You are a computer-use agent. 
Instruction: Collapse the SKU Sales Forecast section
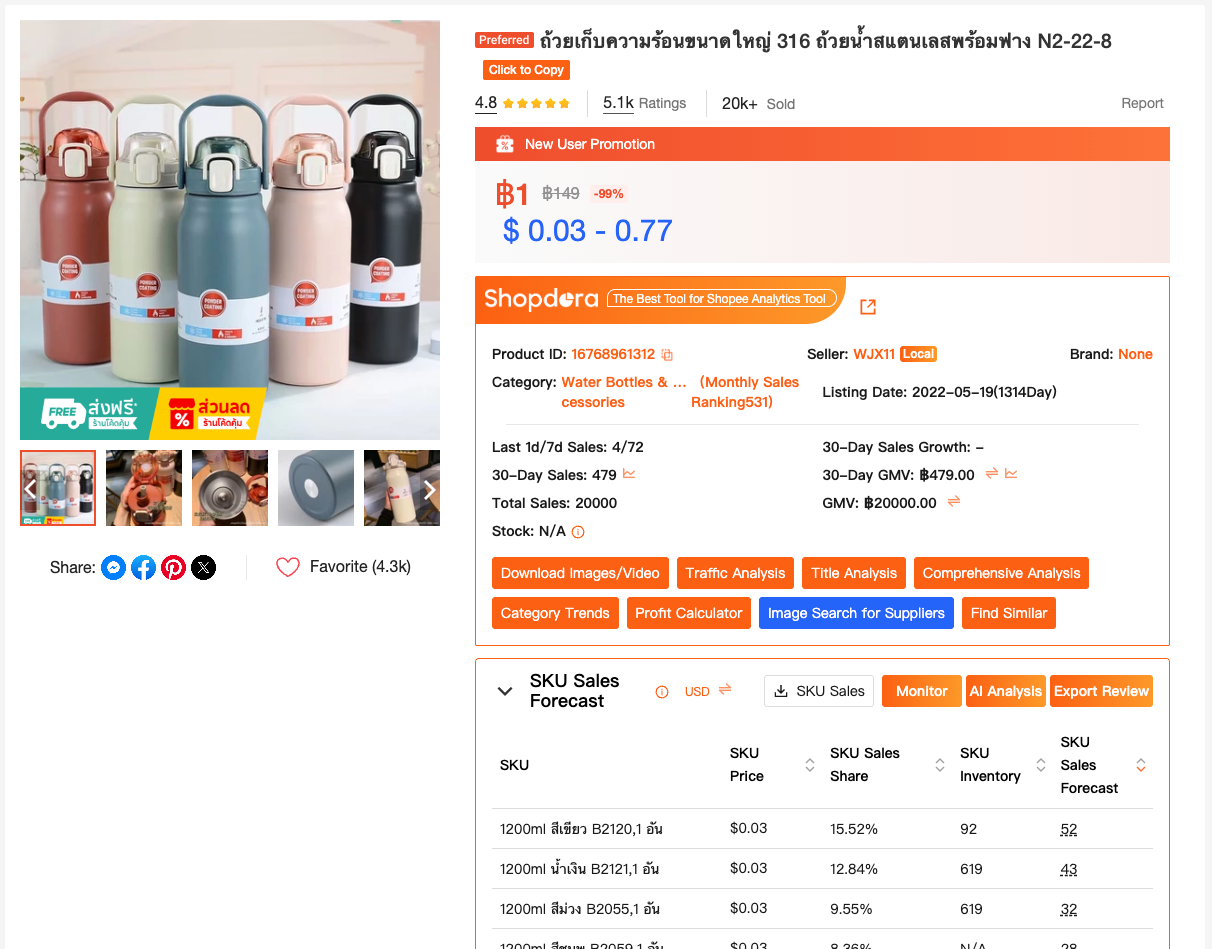pos(505,691)
